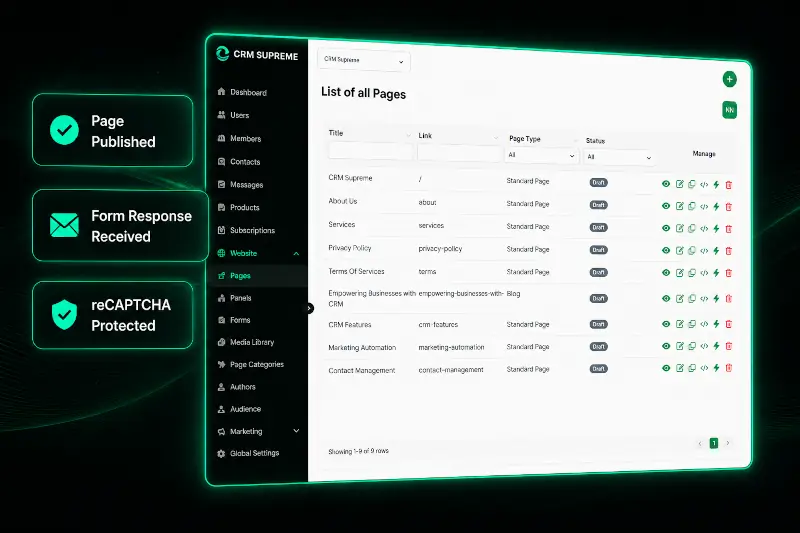Screen dimensions: 800x533
Task: Click lightning bolt for CRM Supreme page
Action: (x=716, y=185)
